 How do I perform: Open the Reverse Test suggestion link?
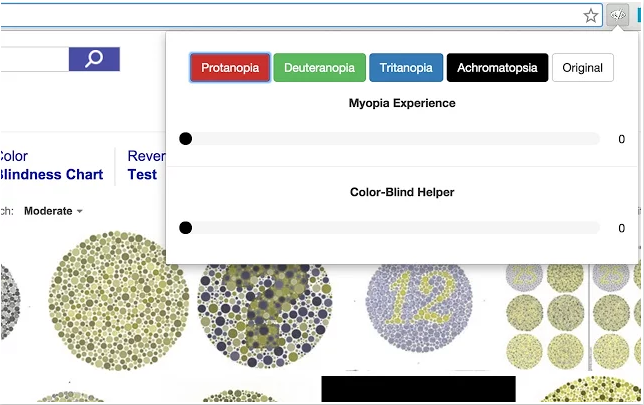146,166
